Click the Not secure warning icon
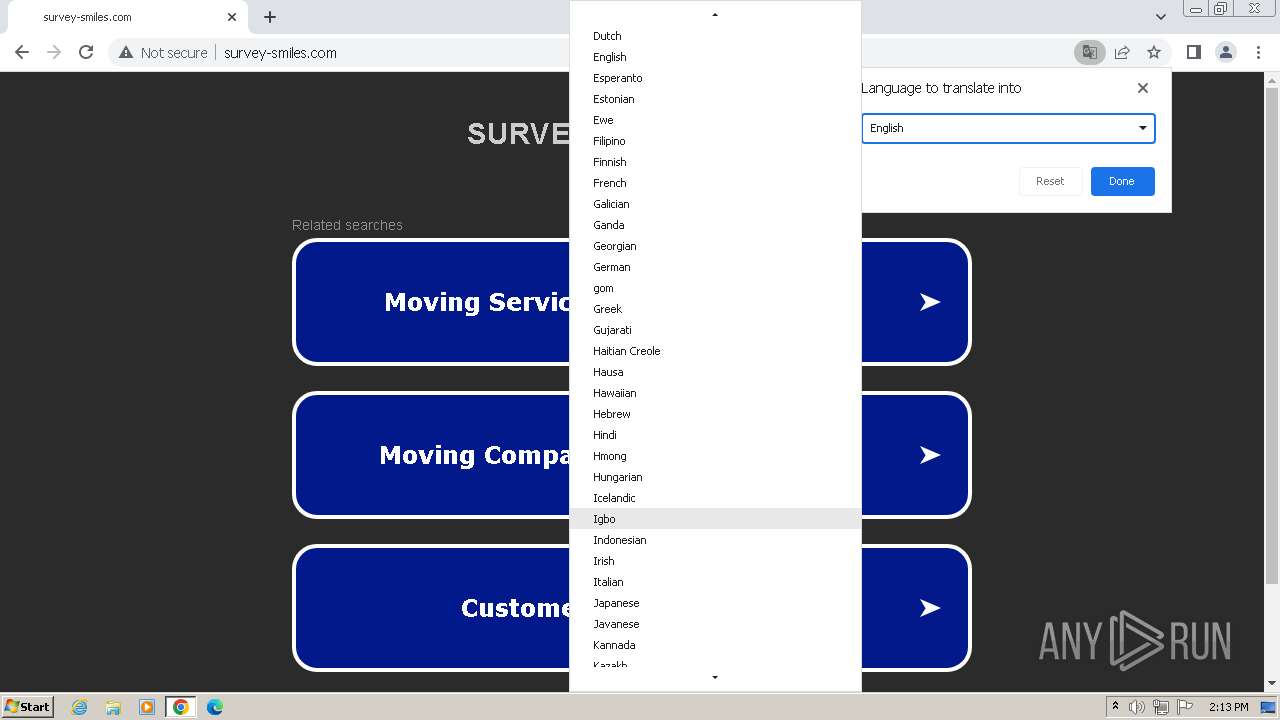1280x720 pixels. pos(126,53)
